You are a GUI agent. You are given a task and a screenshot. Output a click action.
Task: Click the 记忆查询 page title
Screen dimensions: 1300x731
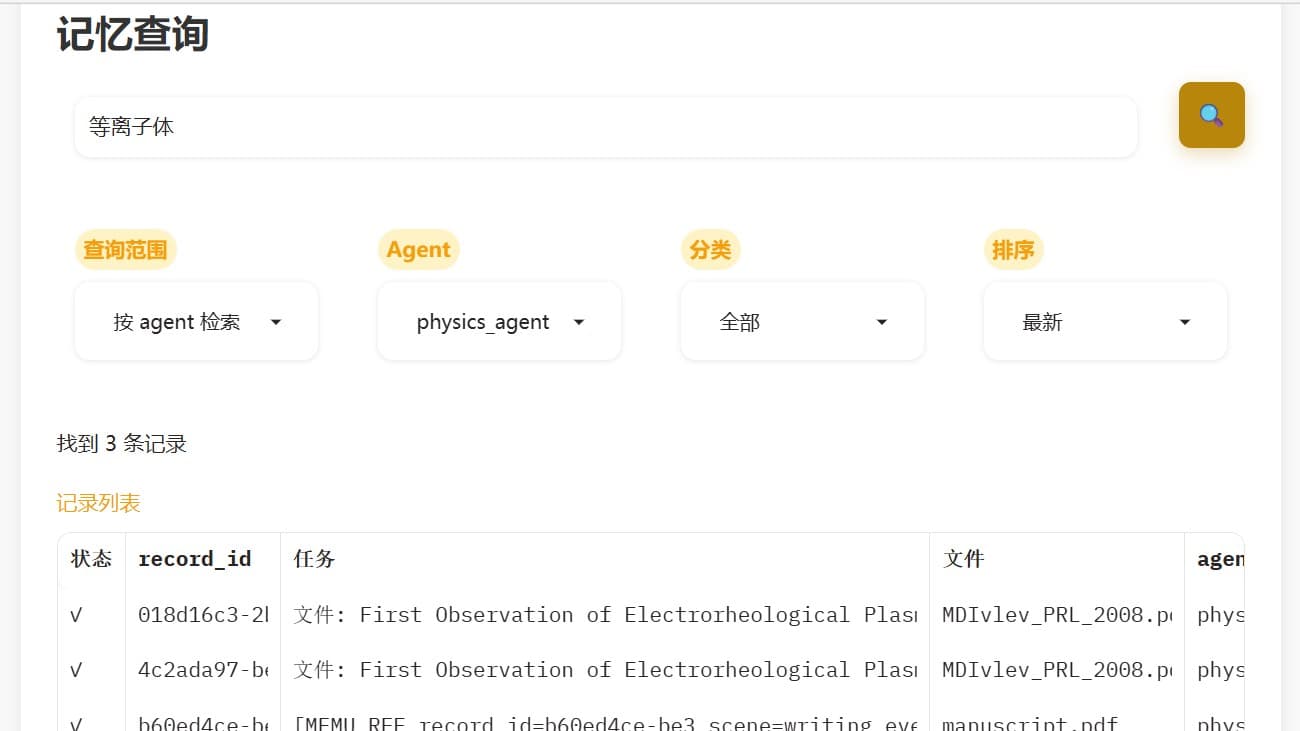[131, 33]
